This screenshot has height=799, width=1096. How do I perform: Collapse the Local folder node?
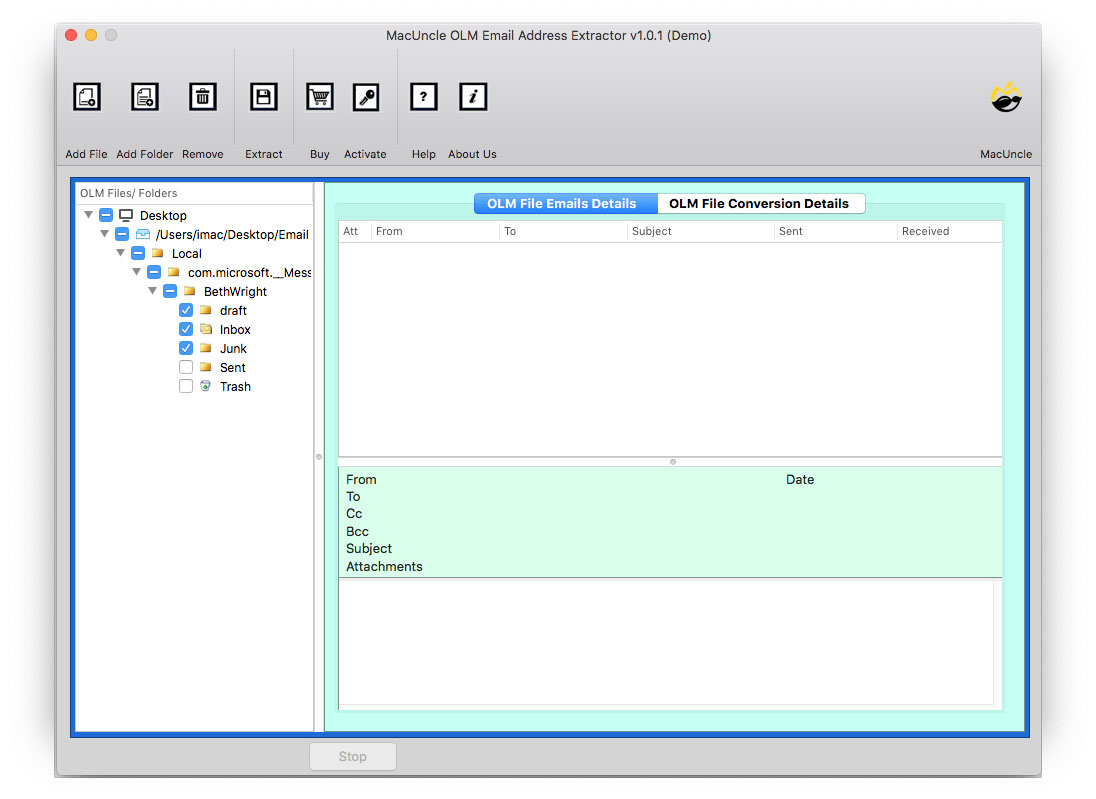[120, 252]
